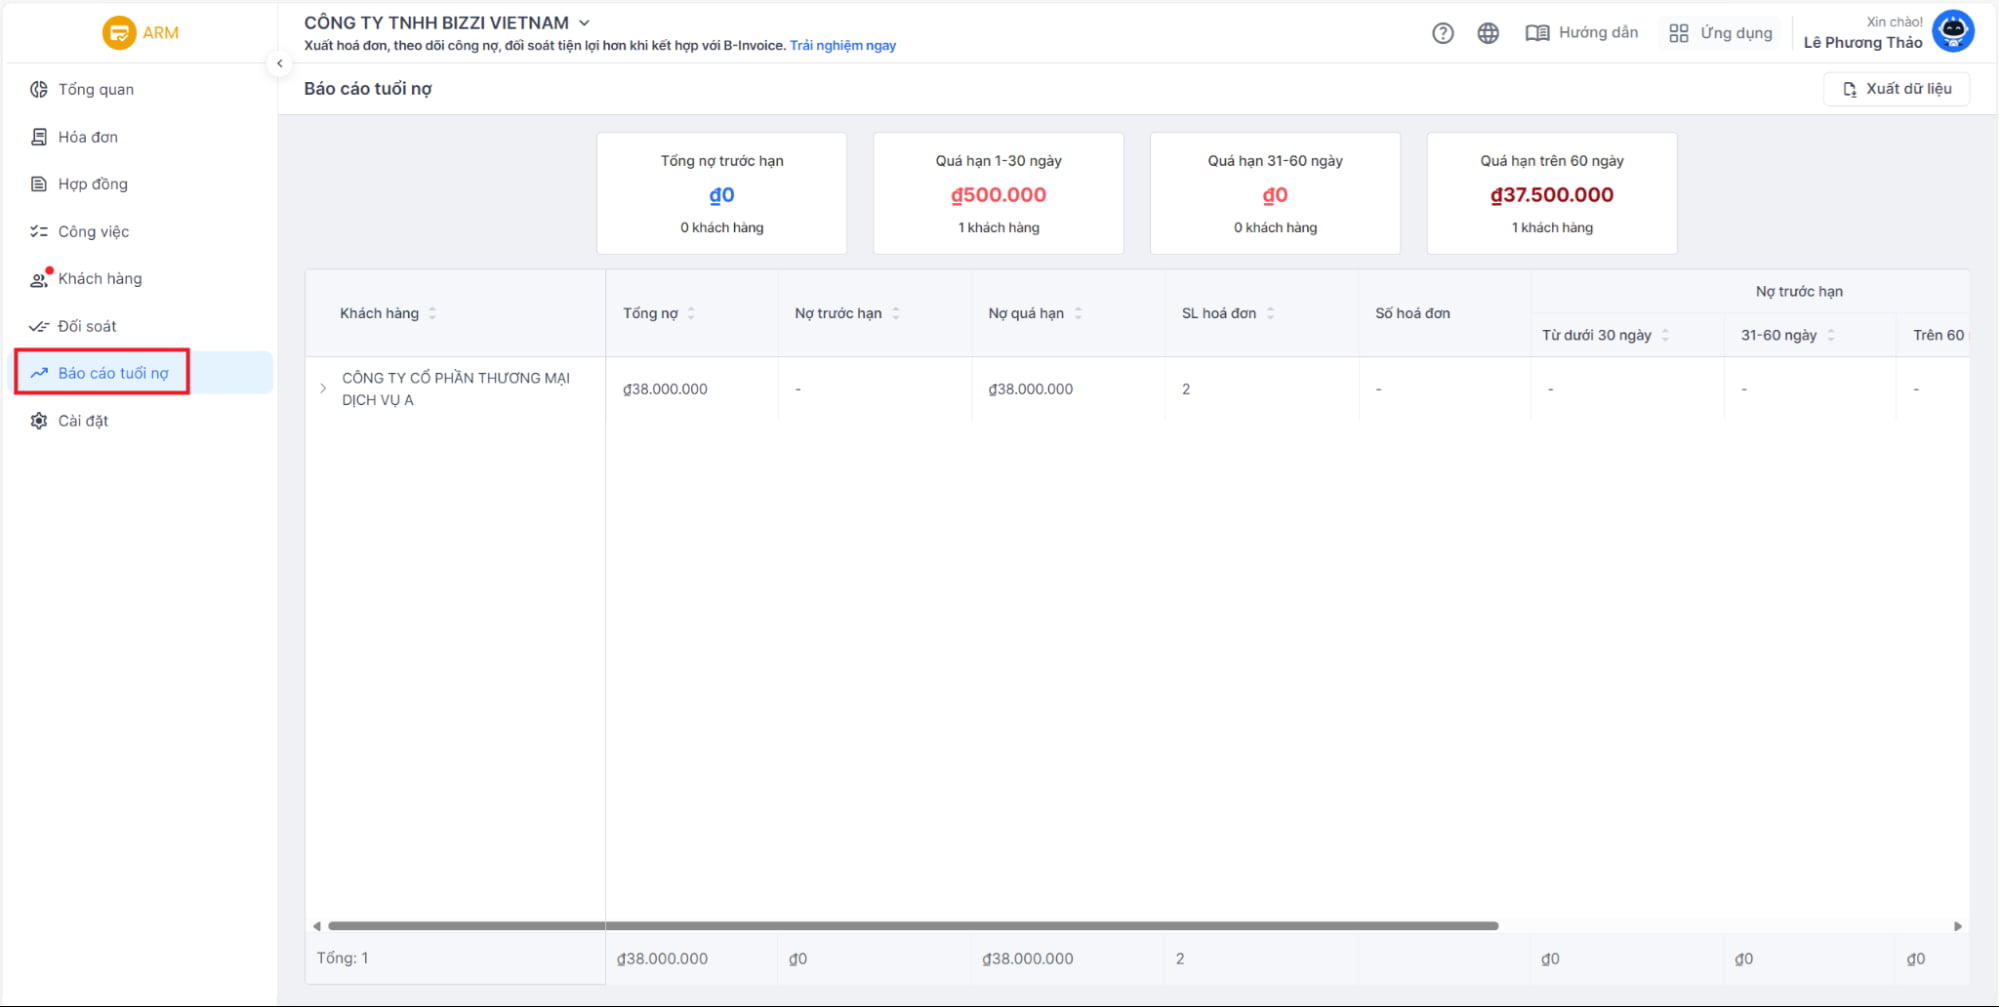Sort by Nợ trước hạn column
Viewport: 1999px width, 1007px height.
pos(896,313)
